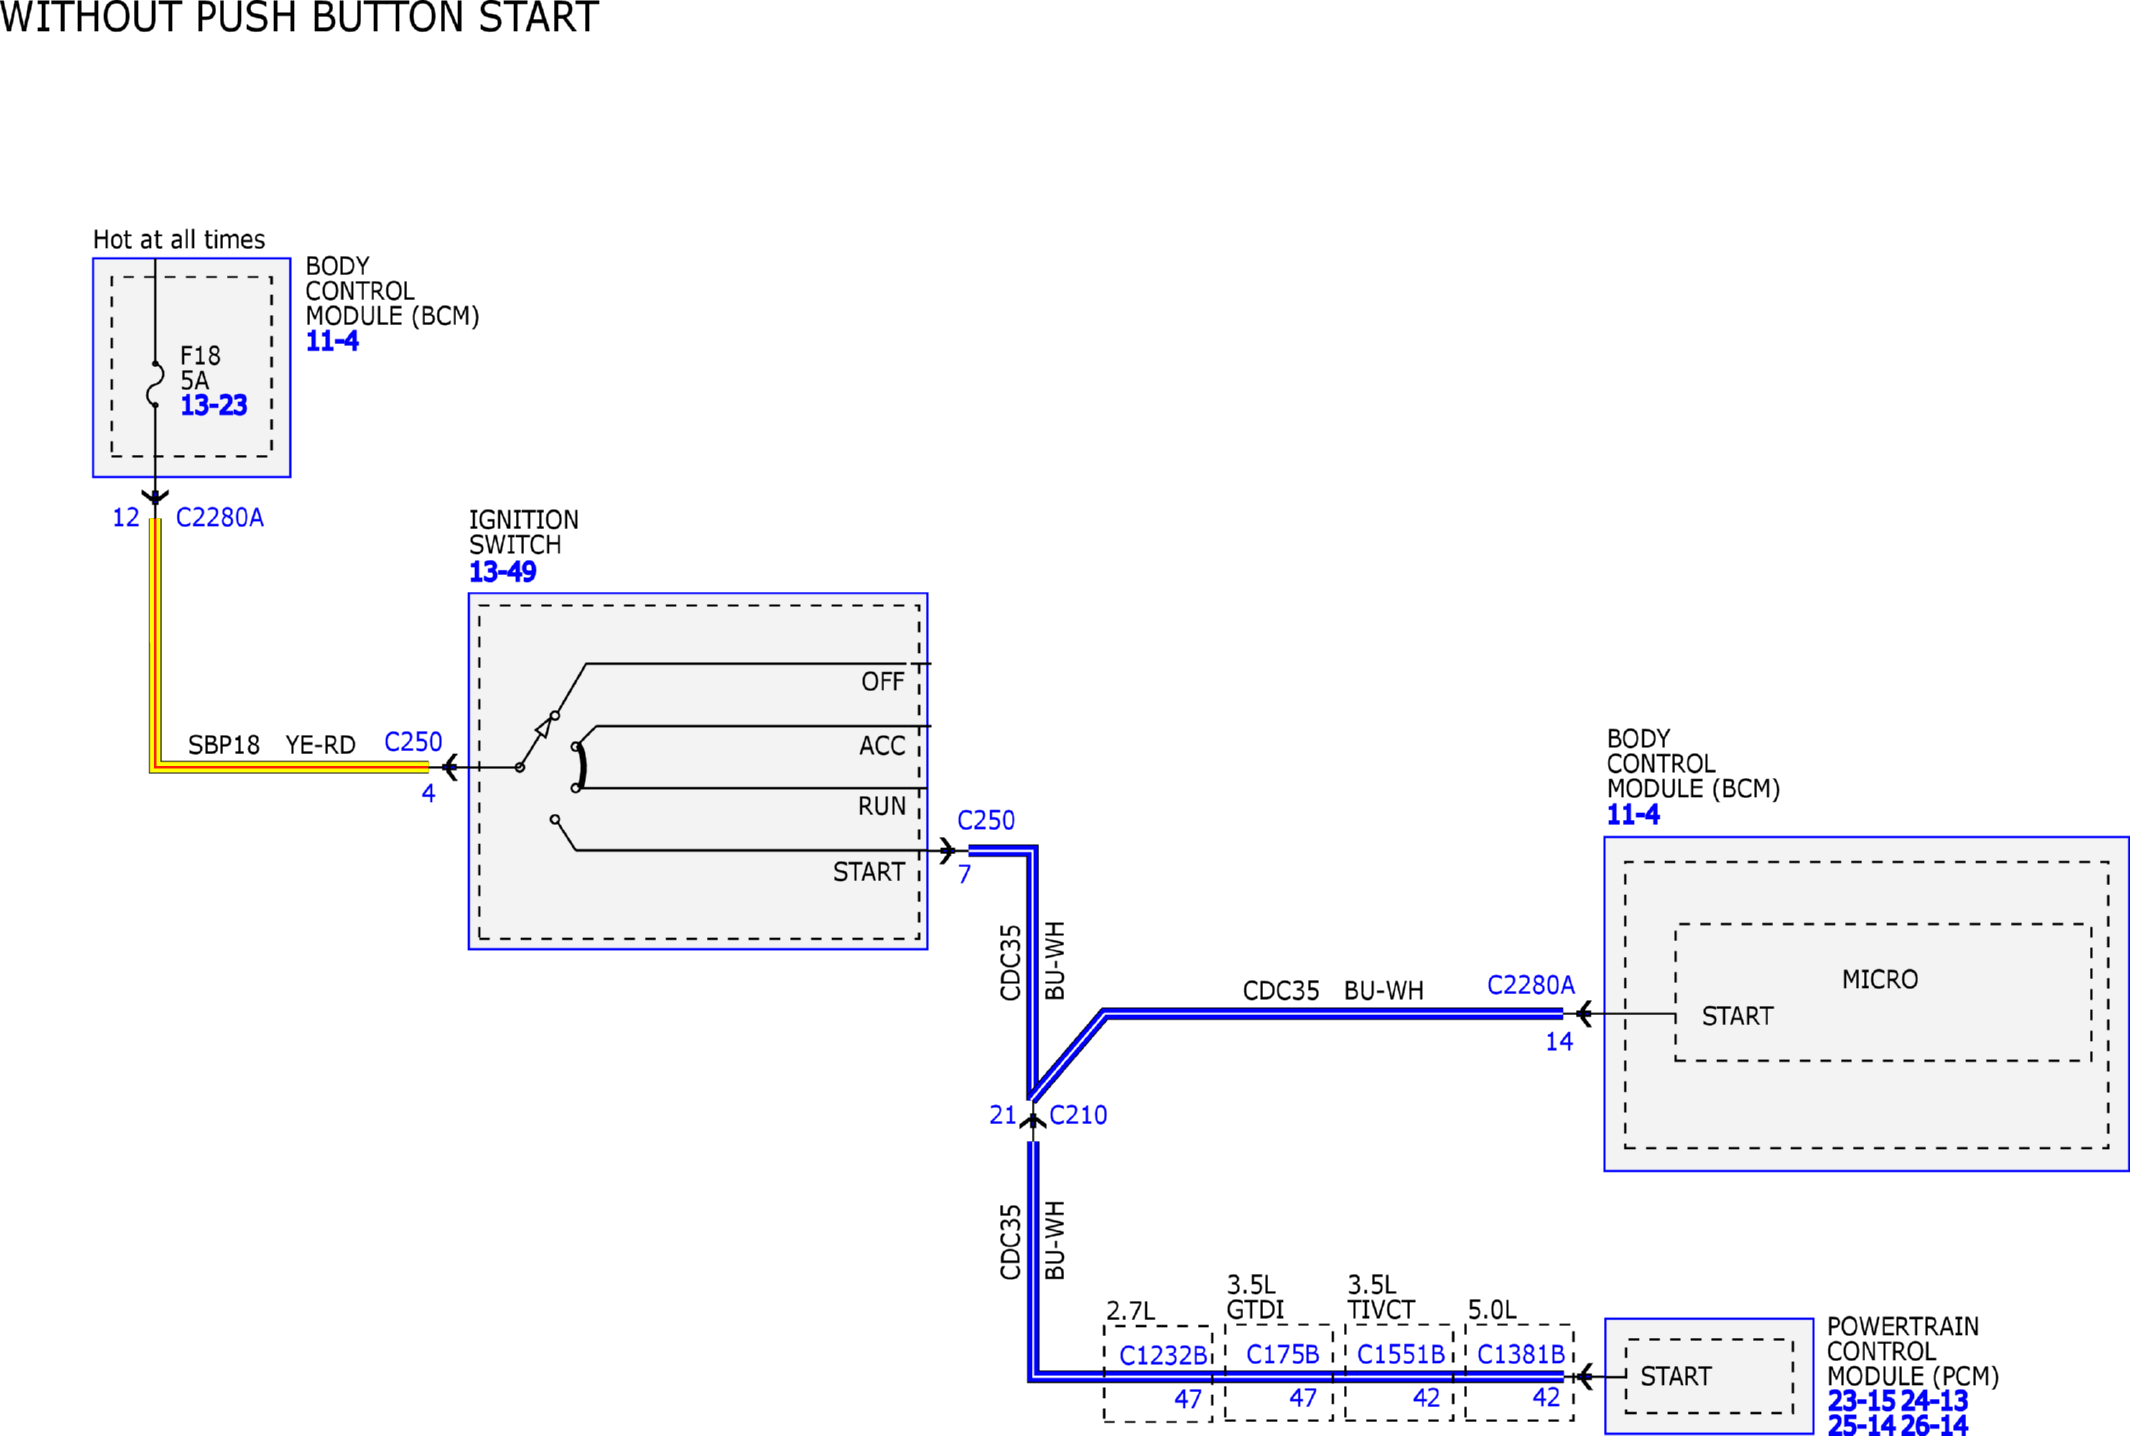Viewport: 2130px width, 1436px height.
Task: Open BCM page reference 11-4 at top left
Action: pyautogui.click(x=332, y=341)
